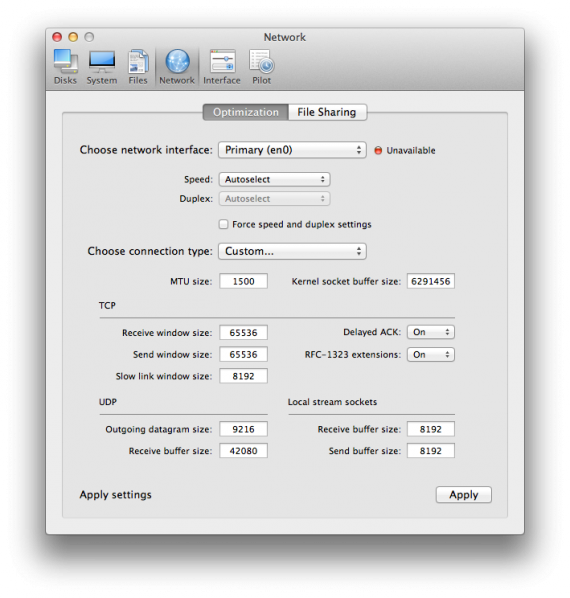Viewport: 570px width, 598px height.
Task: Open the Interface toolbar pane
Action: pos(222,67)
